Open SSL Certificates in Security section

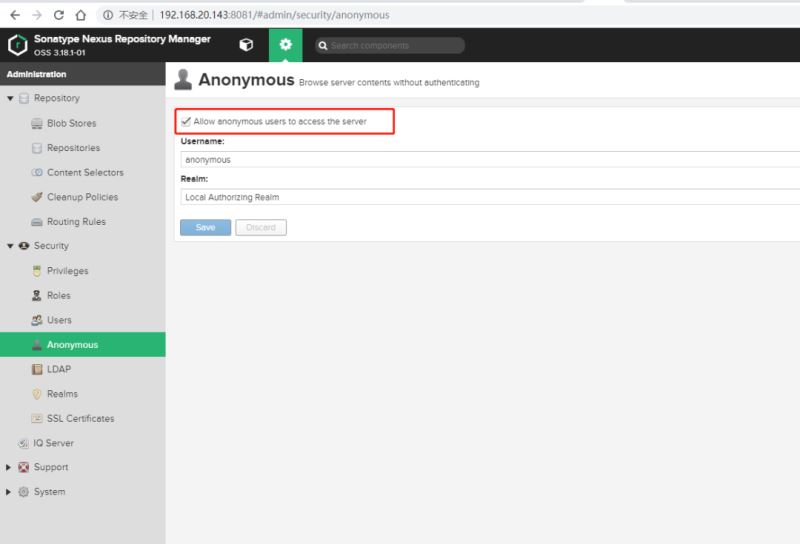coord(80,418)
